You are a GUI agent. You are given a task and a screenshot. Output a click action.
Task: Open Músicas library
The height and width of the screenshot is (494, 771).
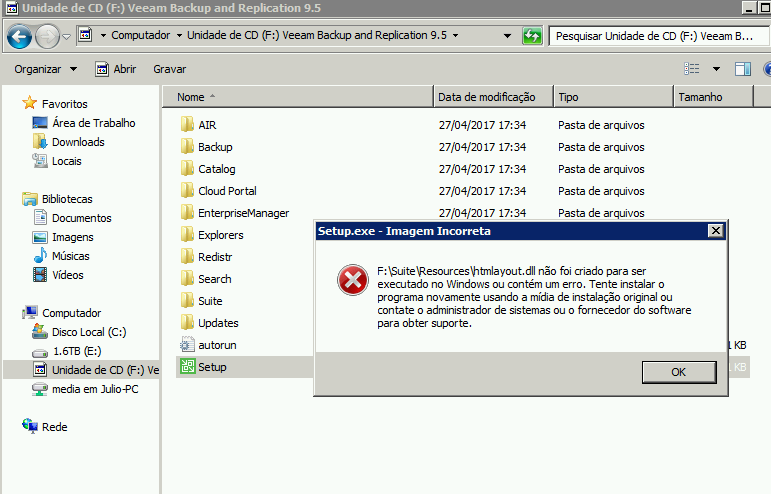click(61, 256)
